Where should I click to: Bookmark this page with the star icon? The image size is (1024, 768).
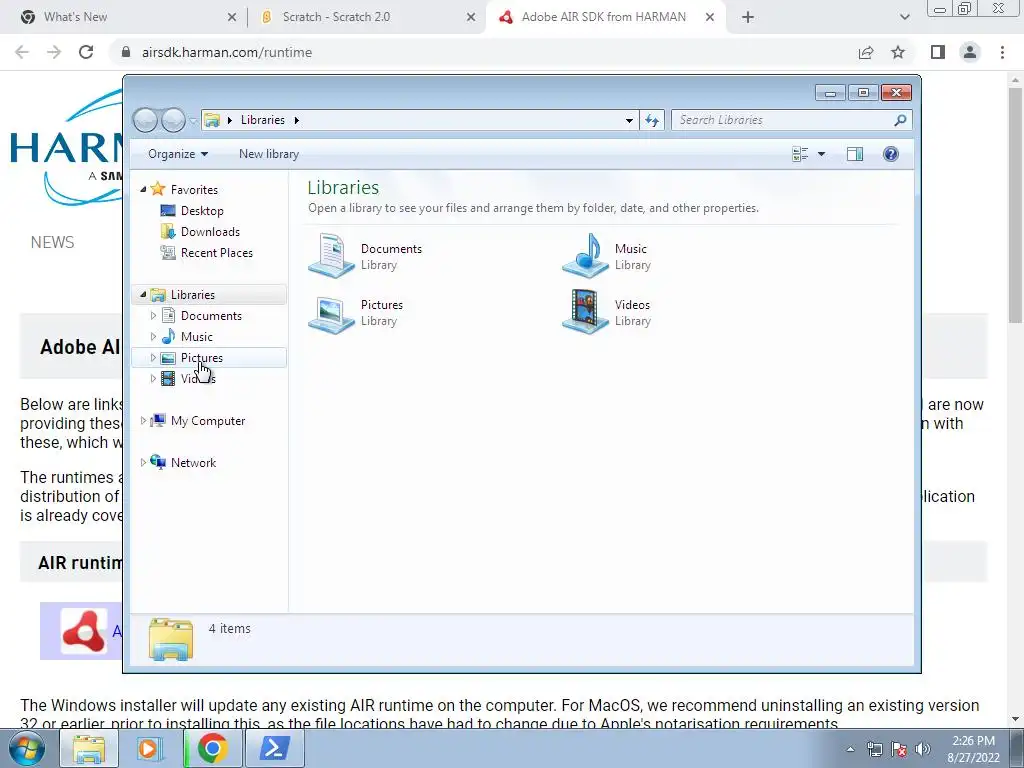point(898,52)
